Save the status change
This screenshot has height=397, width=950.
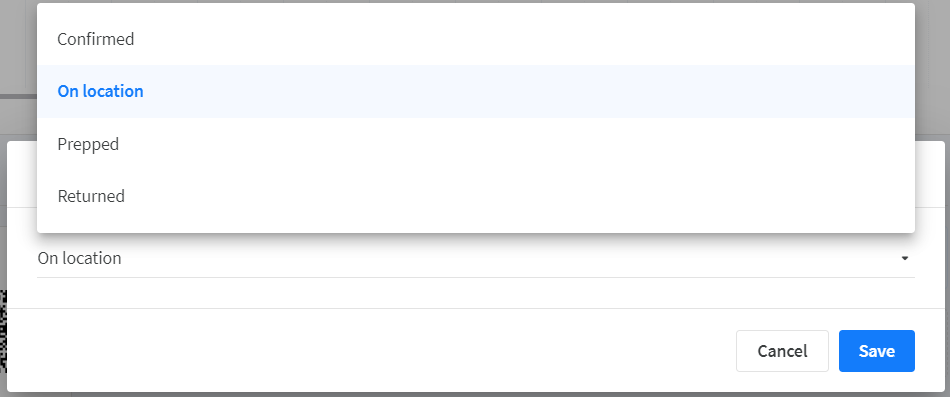877,351
